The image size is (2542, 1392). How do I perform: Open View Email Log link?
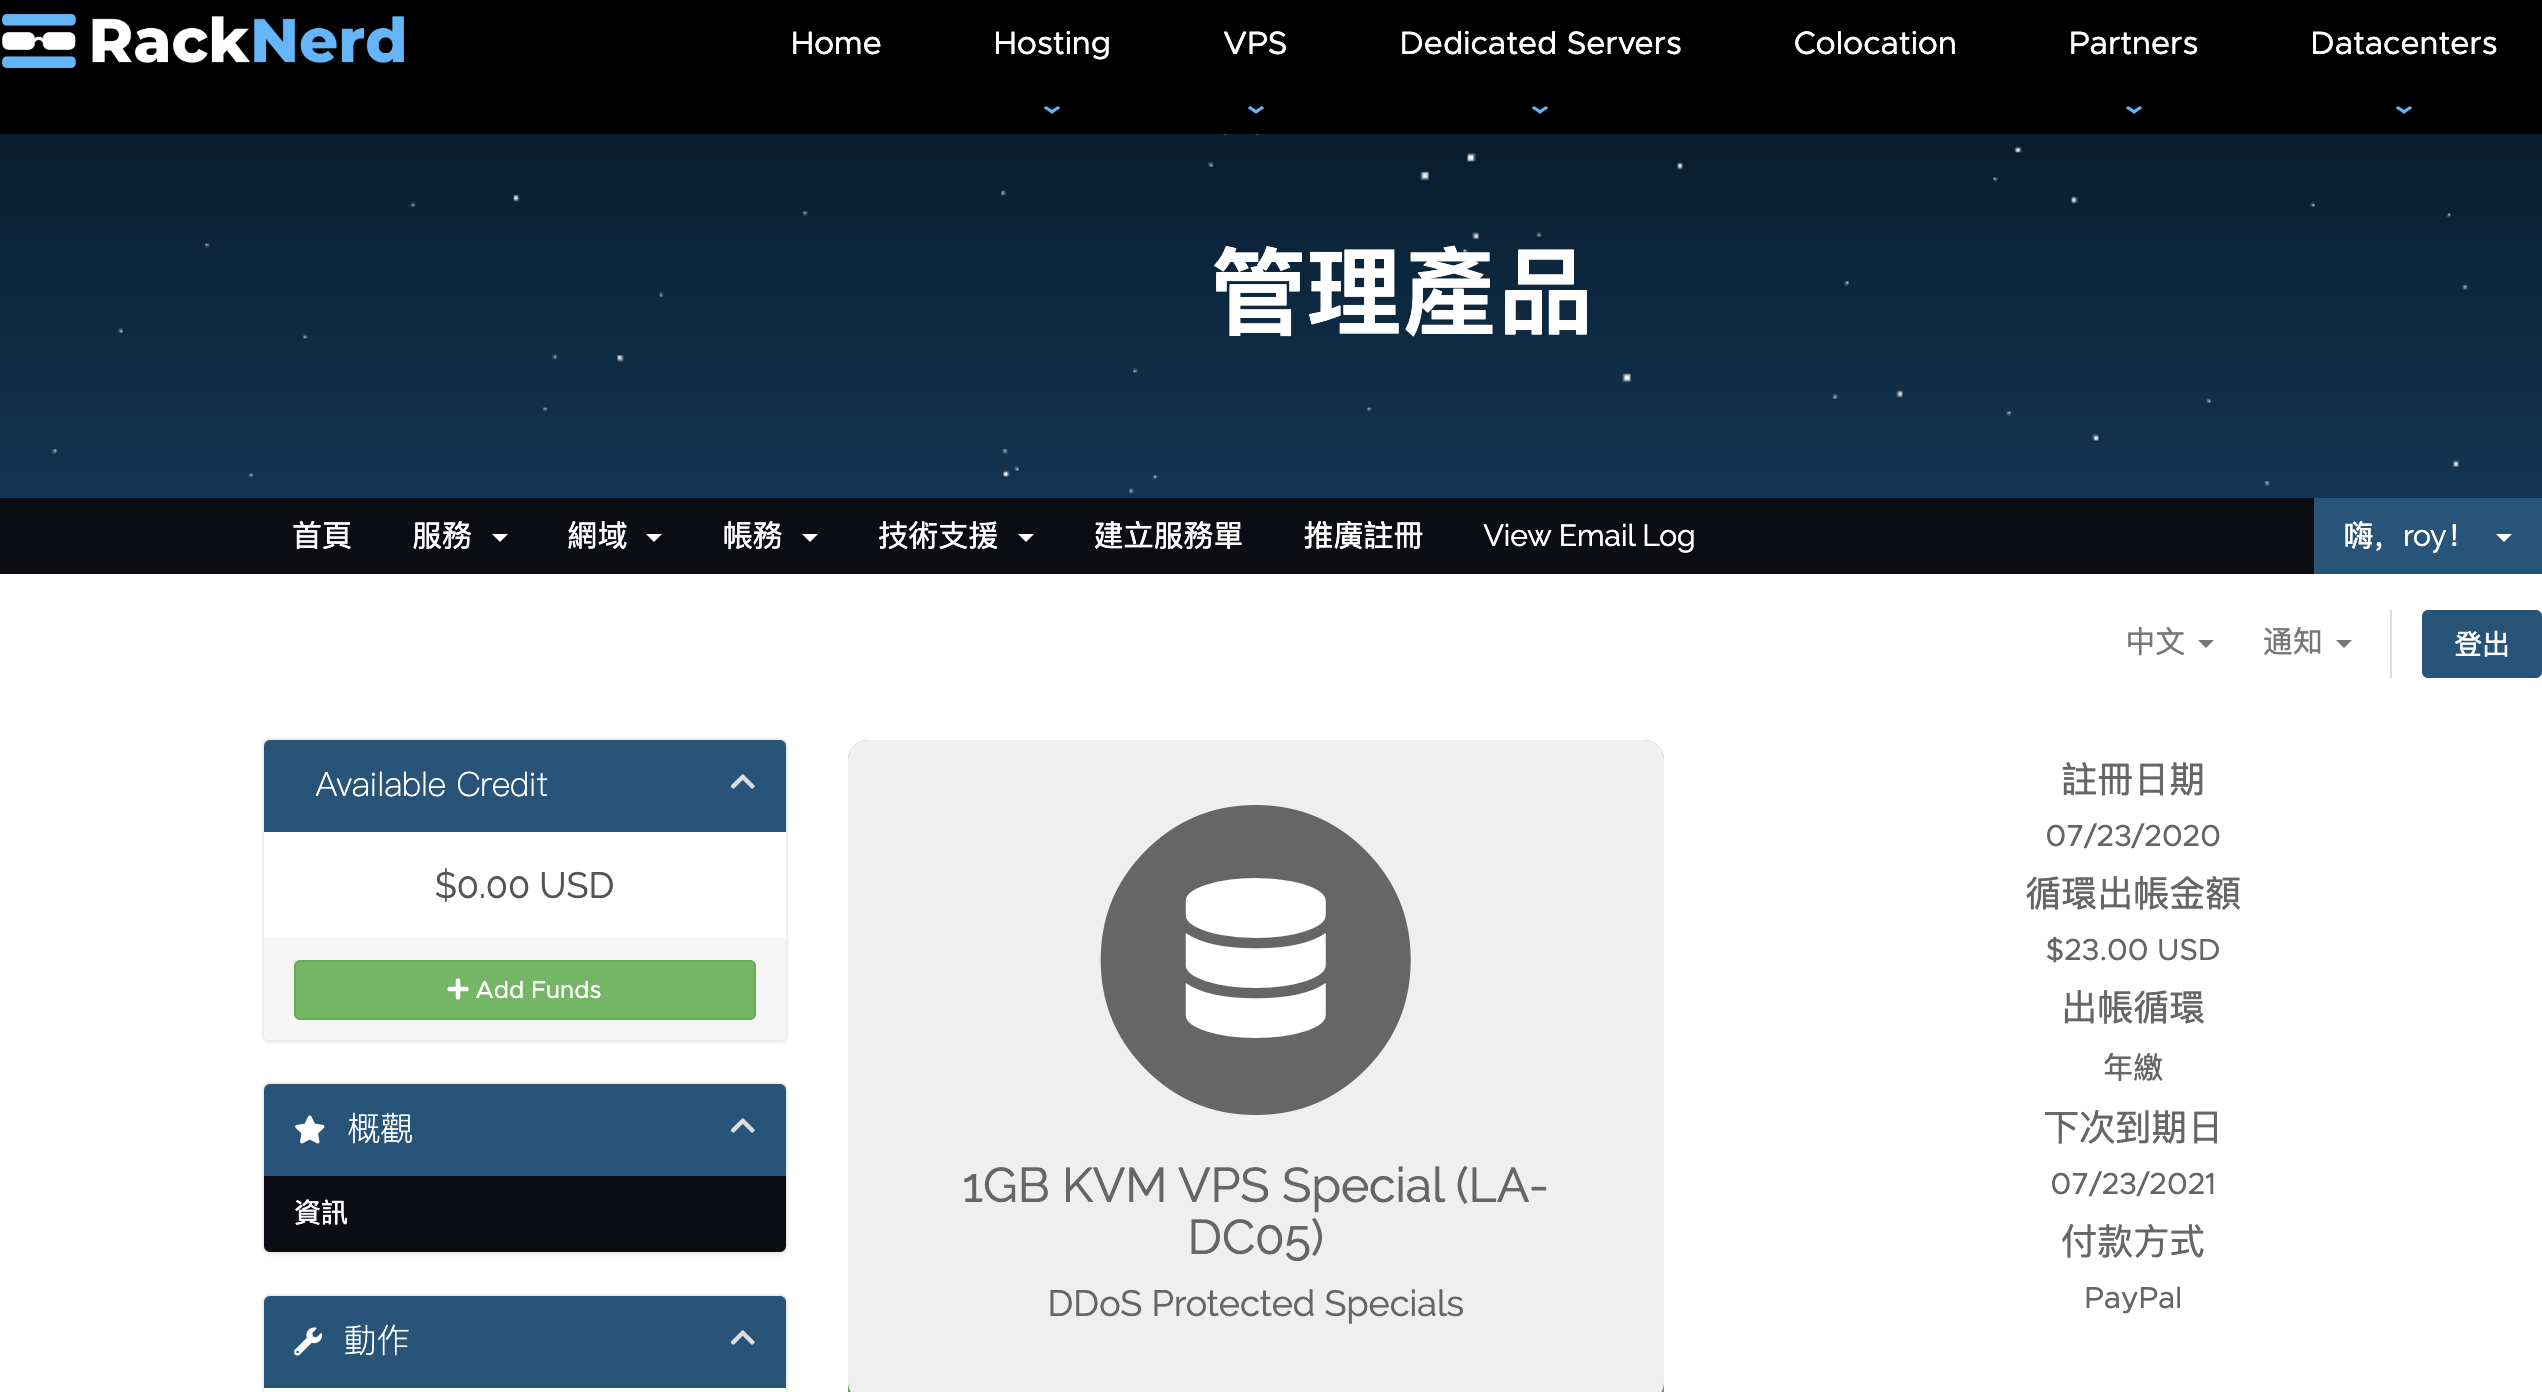(1588, 536)
